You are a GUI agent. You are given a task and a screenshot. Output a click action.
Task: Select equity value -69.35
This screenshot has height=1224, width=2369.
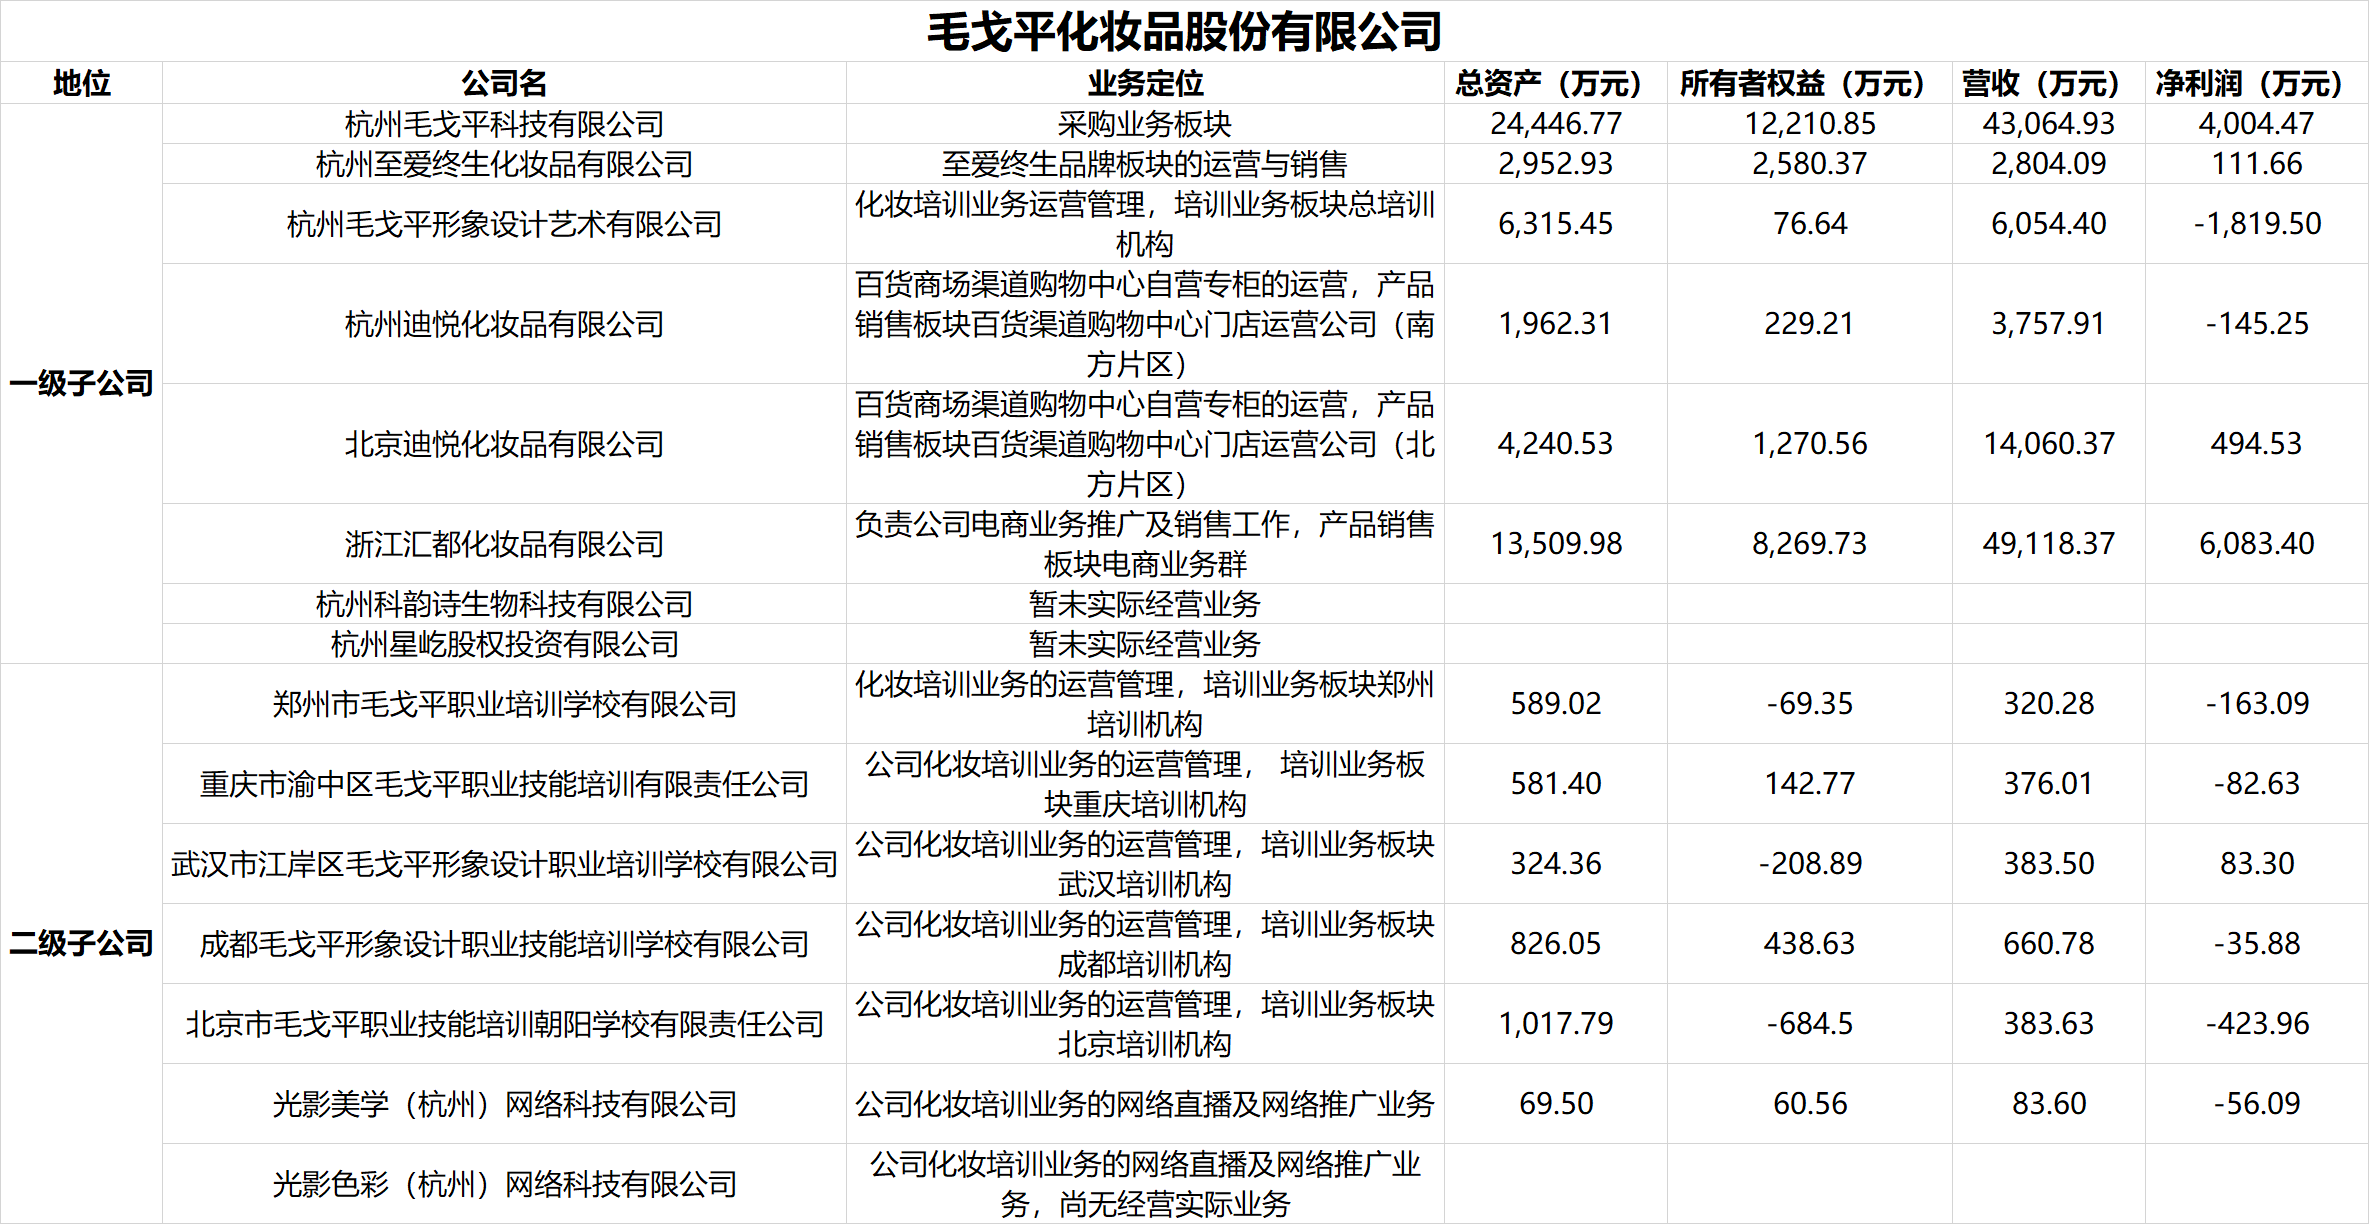1809,704
